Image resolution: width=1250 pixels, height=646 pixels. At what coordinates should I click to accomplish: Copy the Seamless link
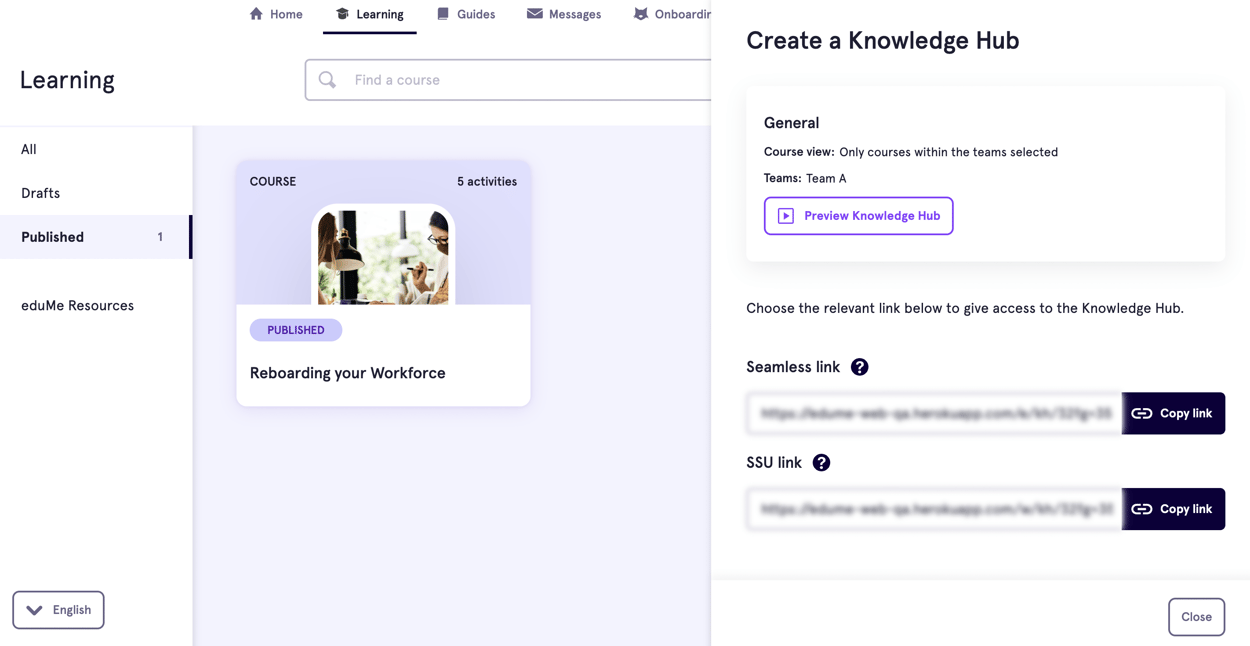tap(1173, 413)
